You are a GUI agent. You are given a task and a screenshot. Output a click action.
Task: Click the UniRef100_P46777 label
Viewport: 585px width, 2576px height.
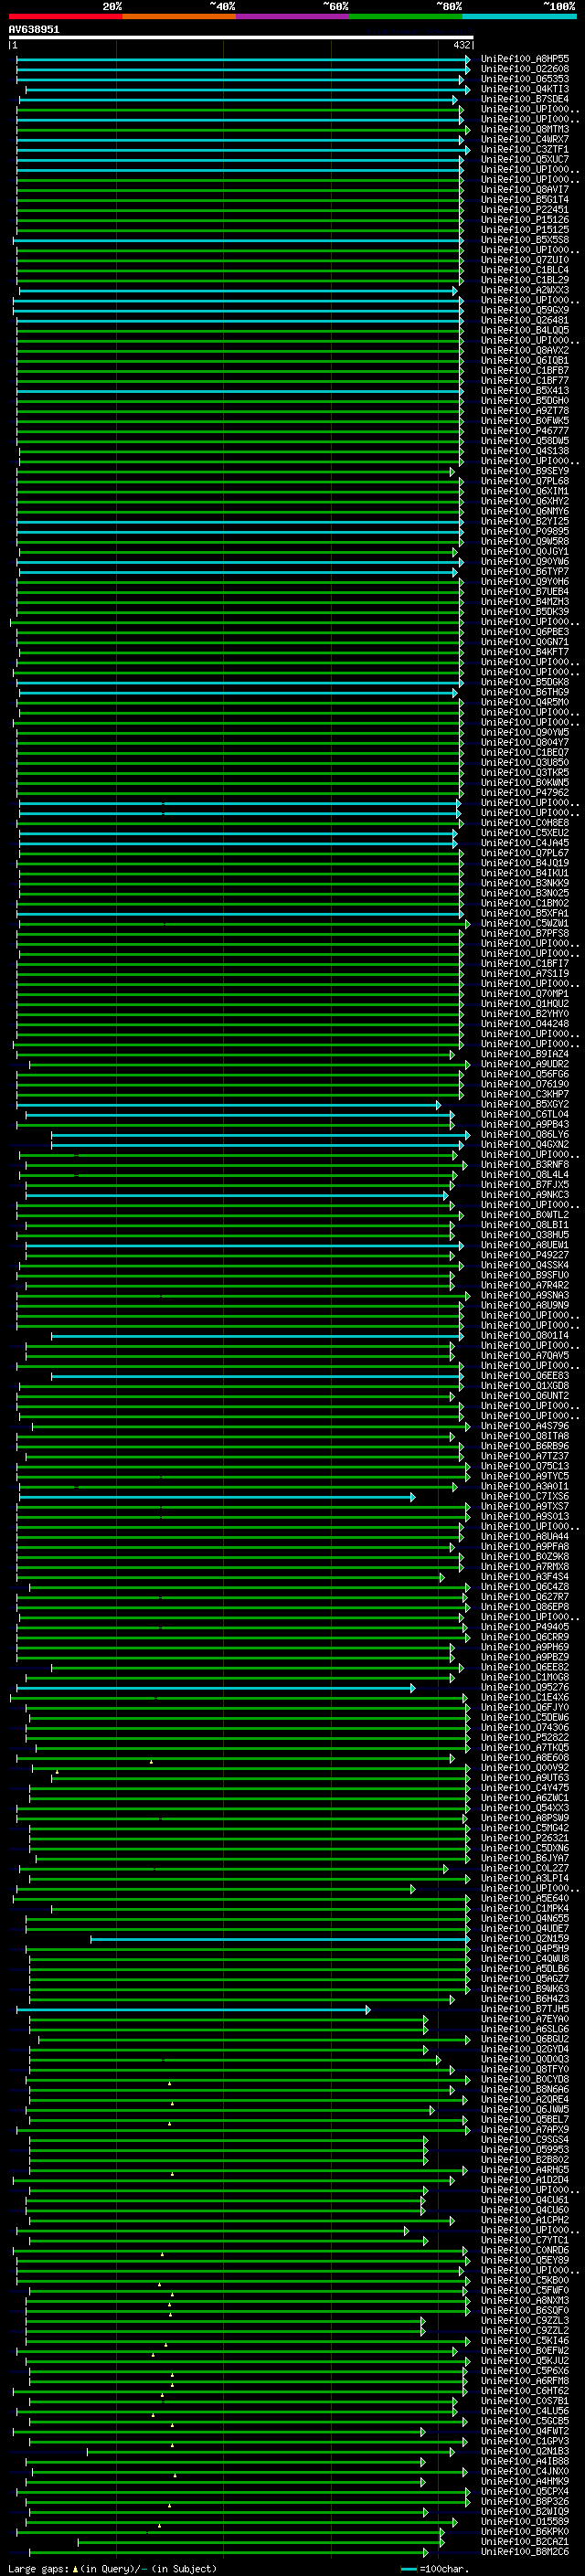pos(525,431)
